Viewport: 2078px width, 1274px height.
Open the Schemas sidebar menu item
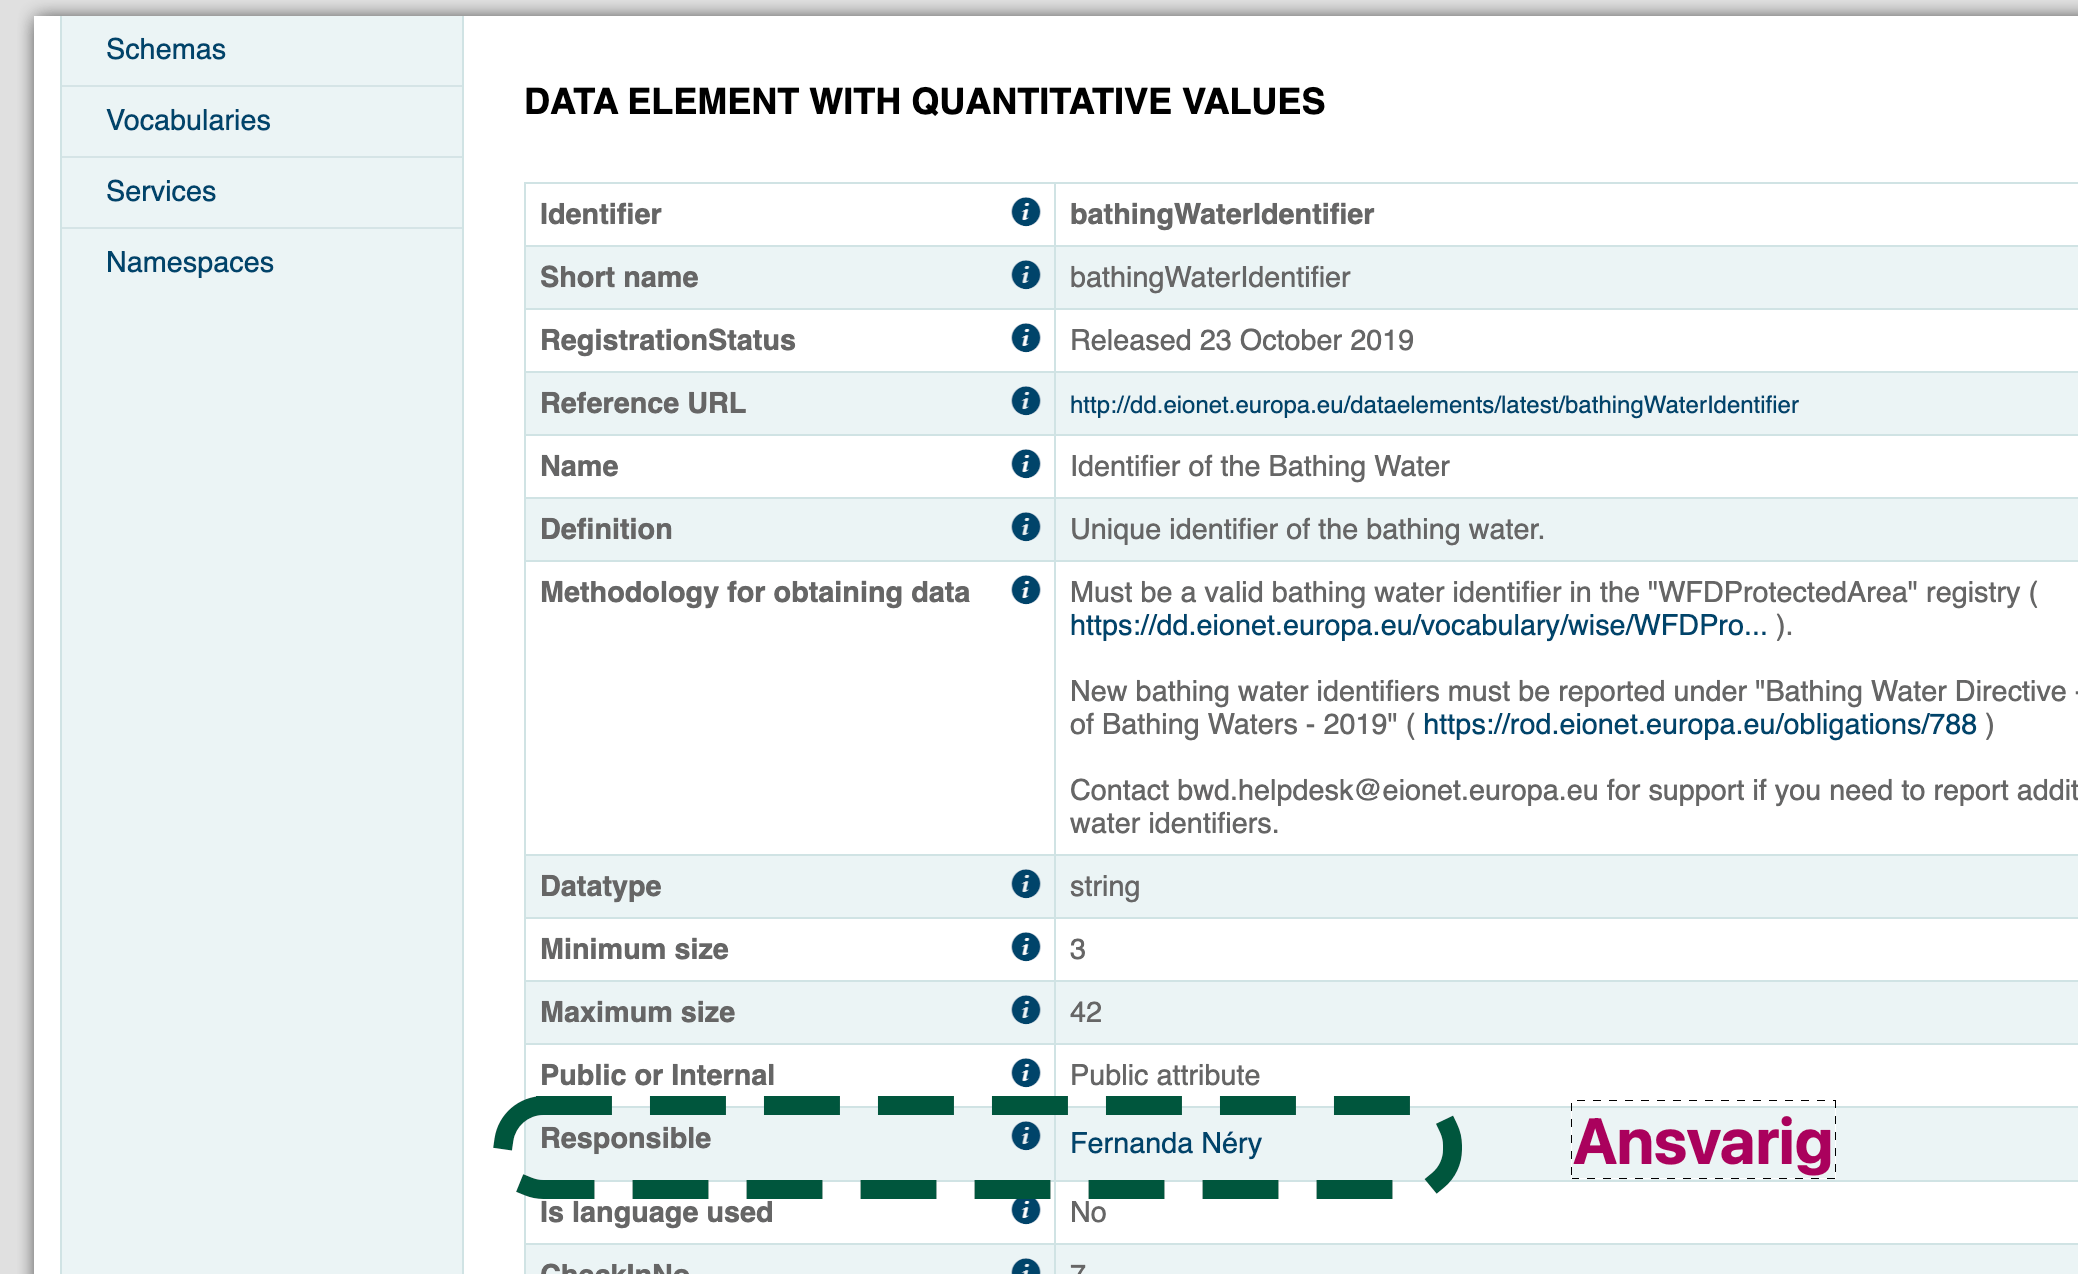(x=166, y=49)
